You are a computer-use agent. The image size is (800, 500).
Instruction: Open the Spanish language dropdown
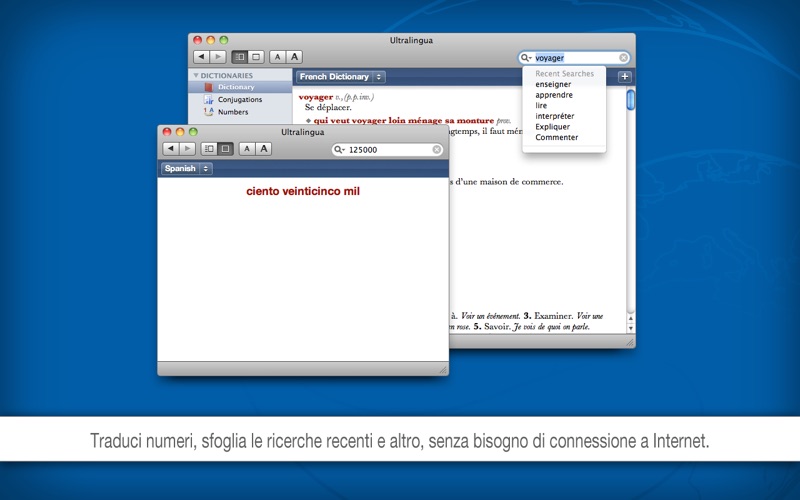pos(187,168)
